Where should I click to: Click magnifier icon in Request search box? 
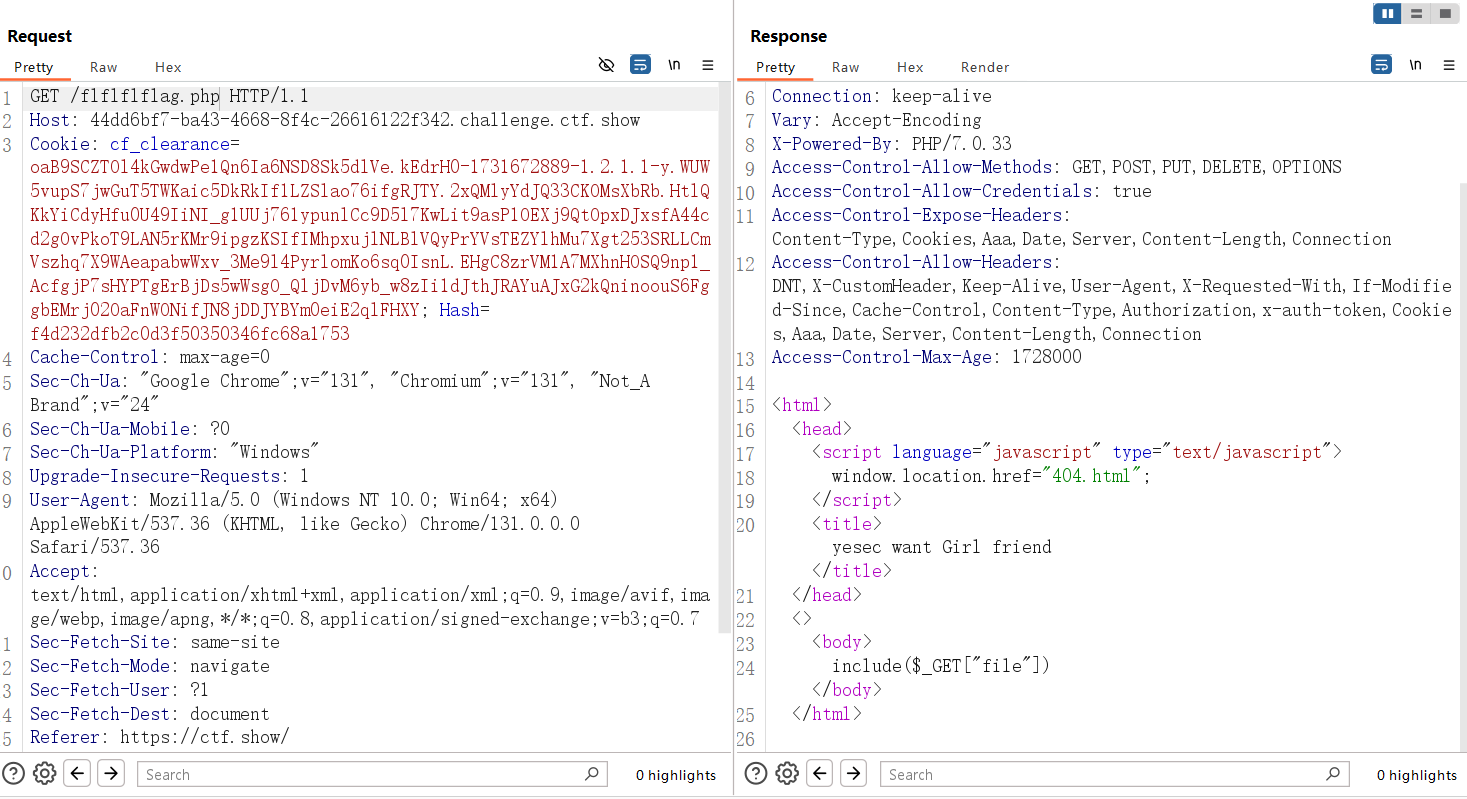tap(592, 773)
